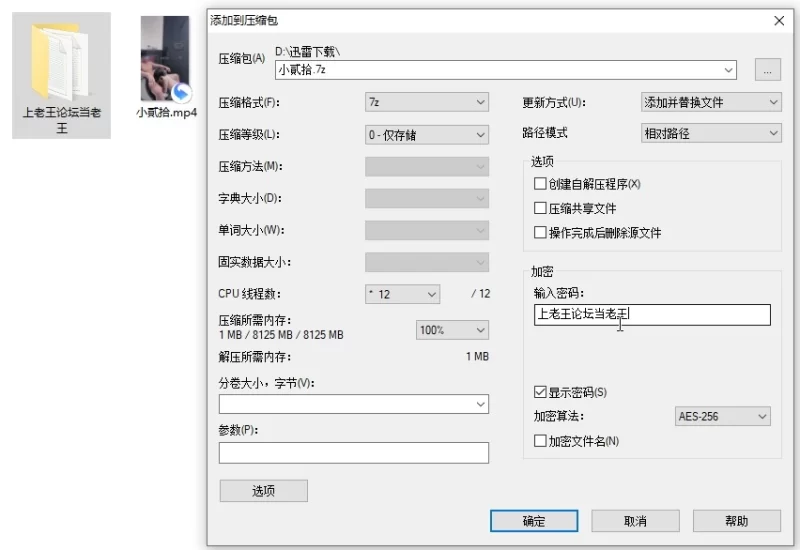800x550 pixels.
Task: Close the 添加到压缩包 dialog
Action: pos(779,20)
